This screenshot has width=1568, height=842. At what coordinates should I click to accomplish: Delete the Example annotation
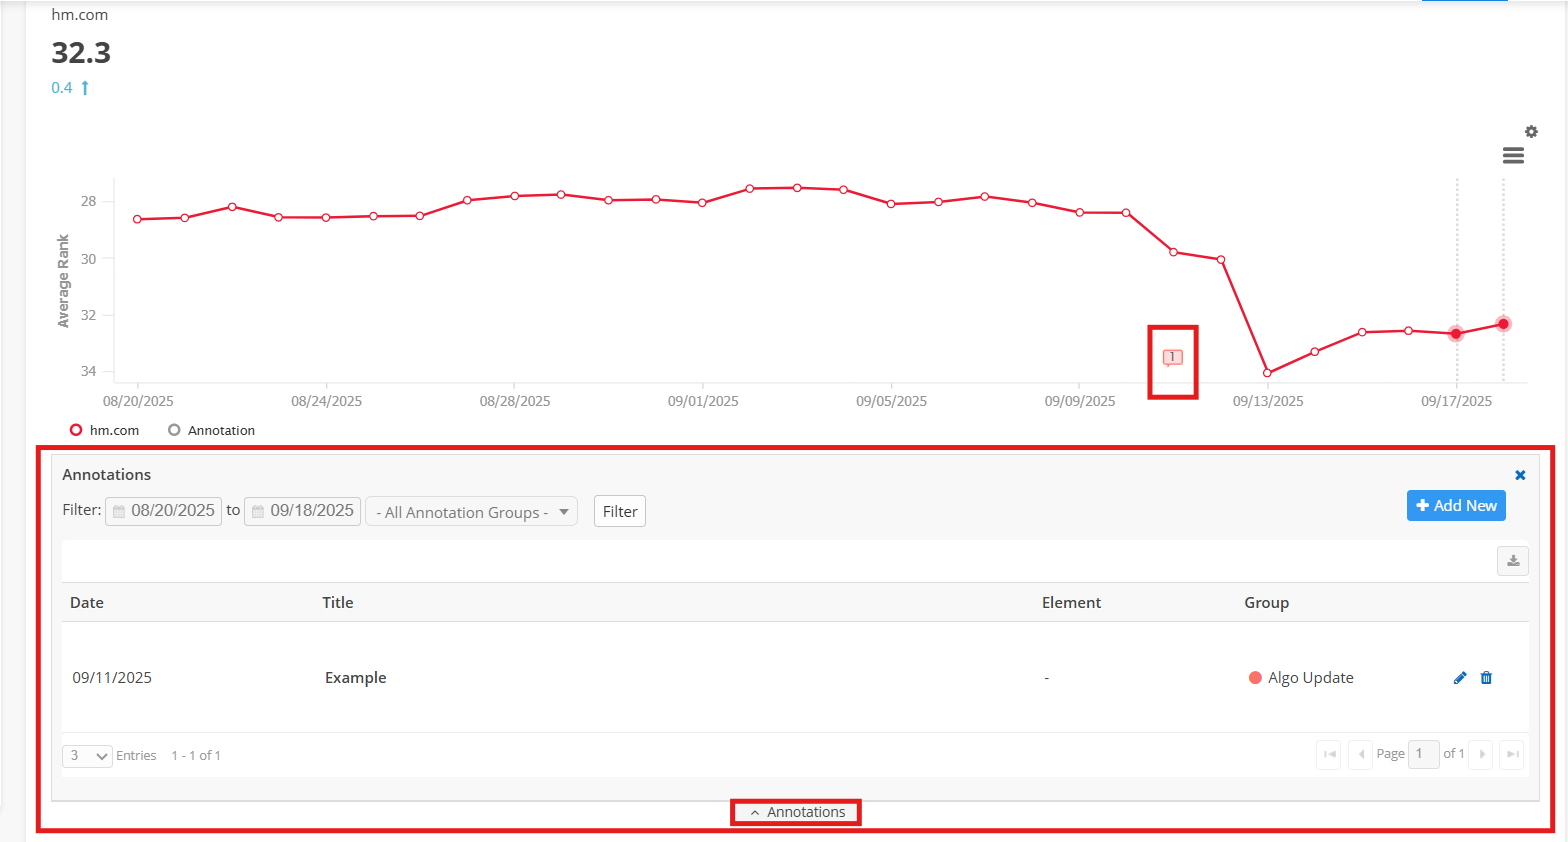tap(1486, 678)
